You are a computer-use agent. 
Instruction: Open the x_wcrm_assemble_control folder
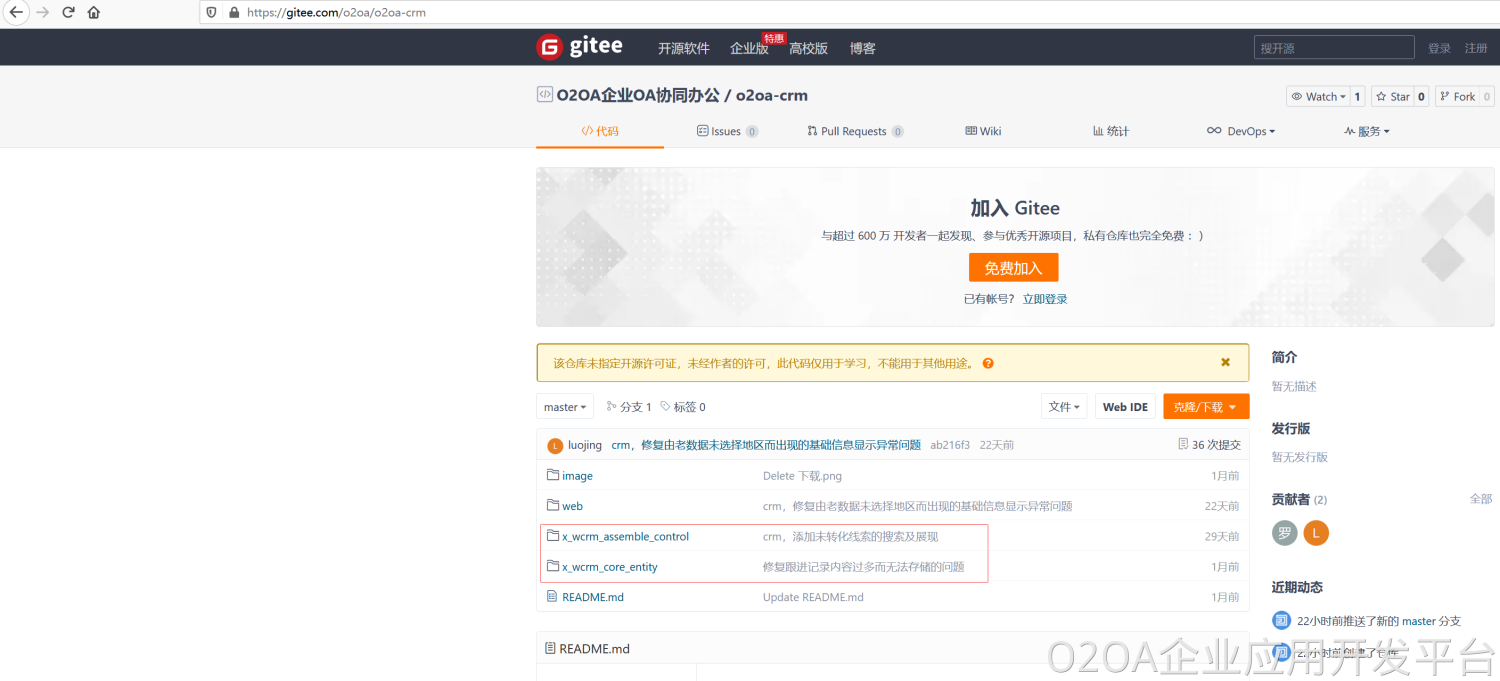click(x=625, y=537)
